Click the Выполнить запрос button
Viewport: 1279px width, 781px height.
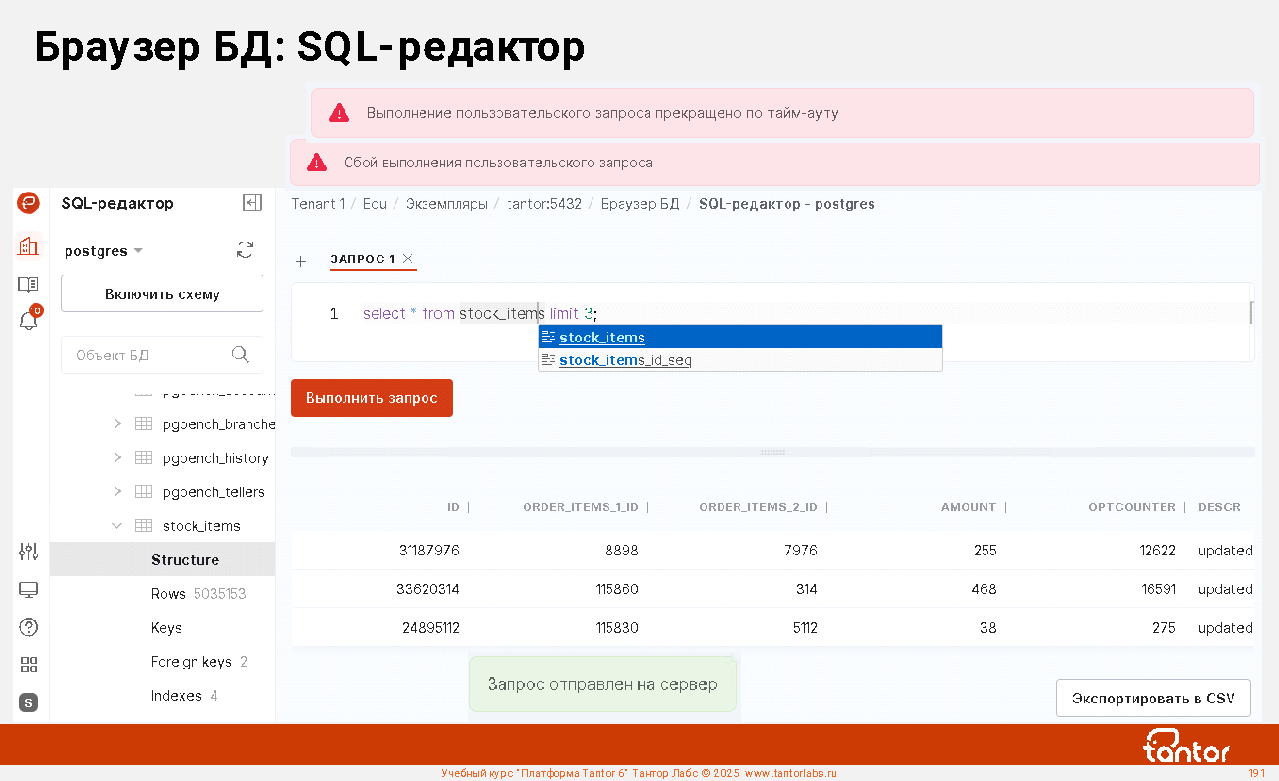371,398
